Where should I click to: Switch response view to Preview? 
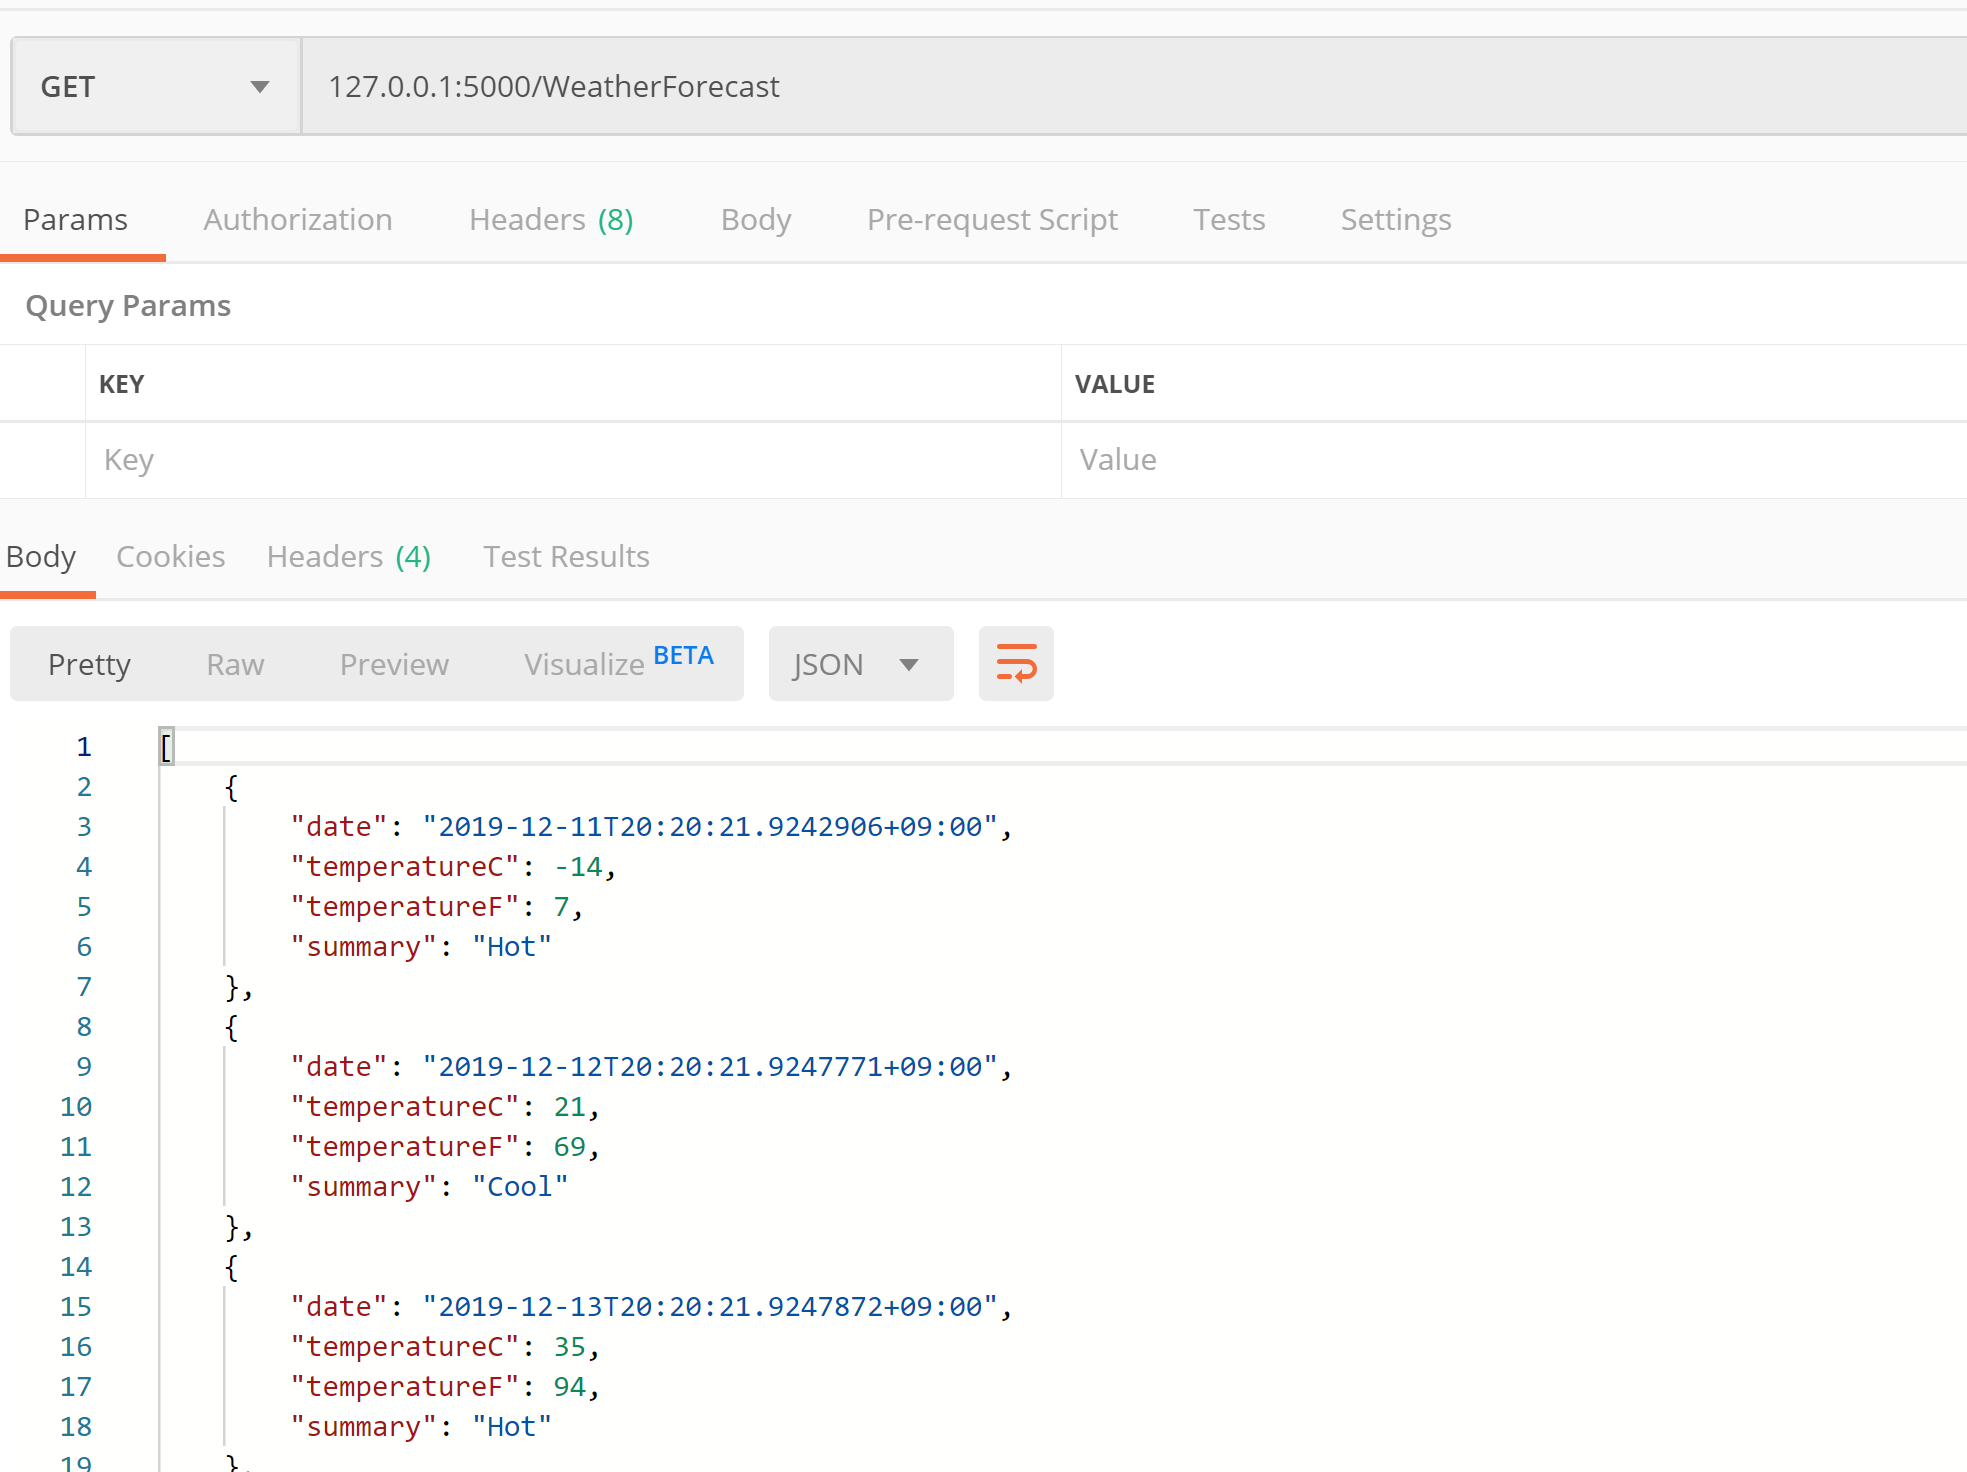(x=394, y=665)
